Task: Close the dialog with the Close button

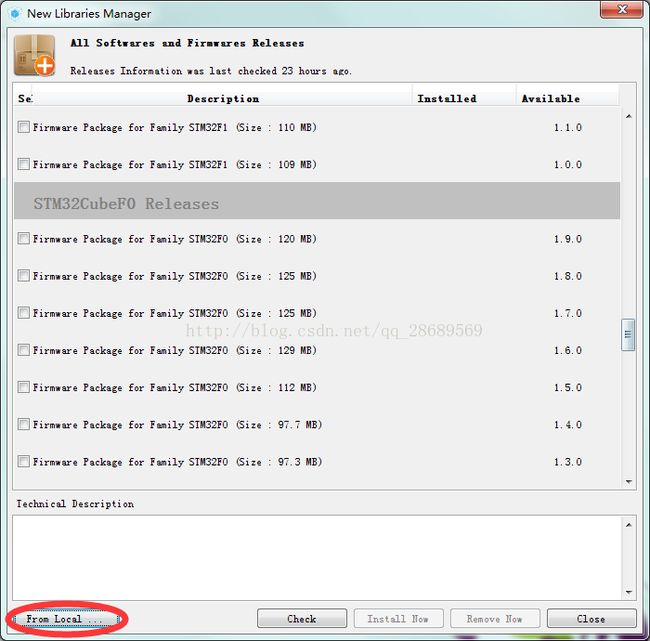Action: click(592, 619)
